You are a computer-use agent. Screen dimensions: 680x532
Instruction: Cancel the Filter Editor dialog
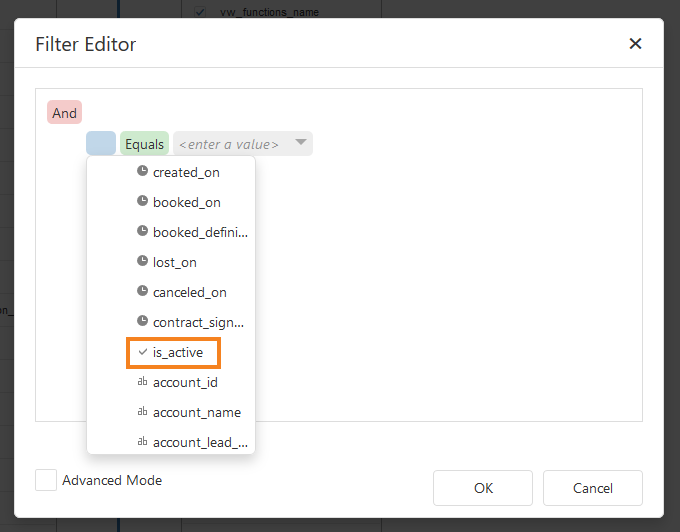point(593,488)
